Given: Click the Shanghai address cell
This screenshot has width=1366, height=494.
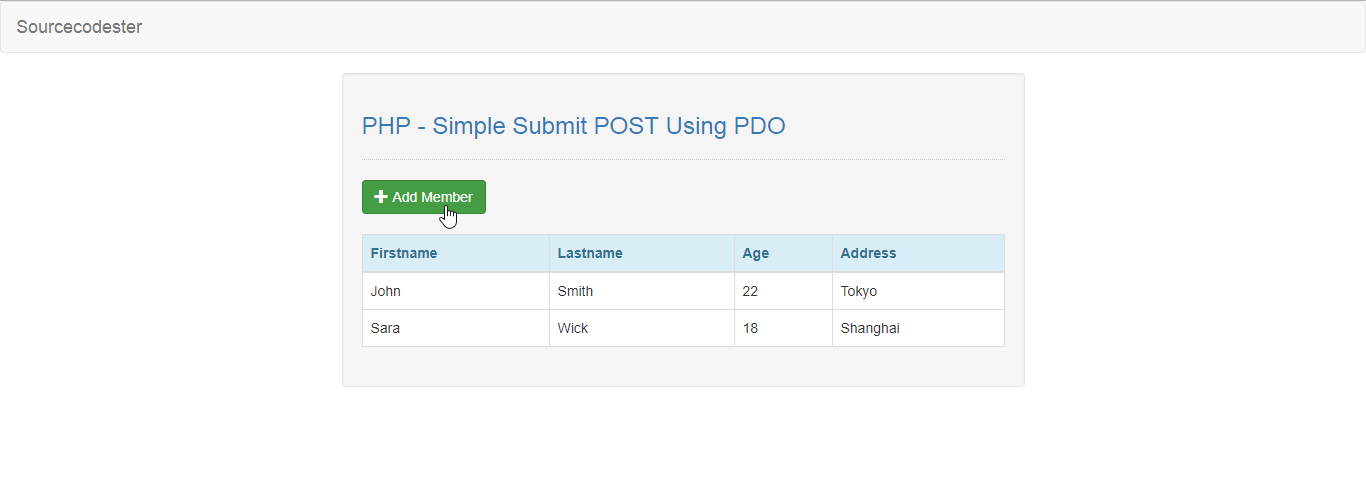Looking at the screenshot, I should tap(919, 328).
